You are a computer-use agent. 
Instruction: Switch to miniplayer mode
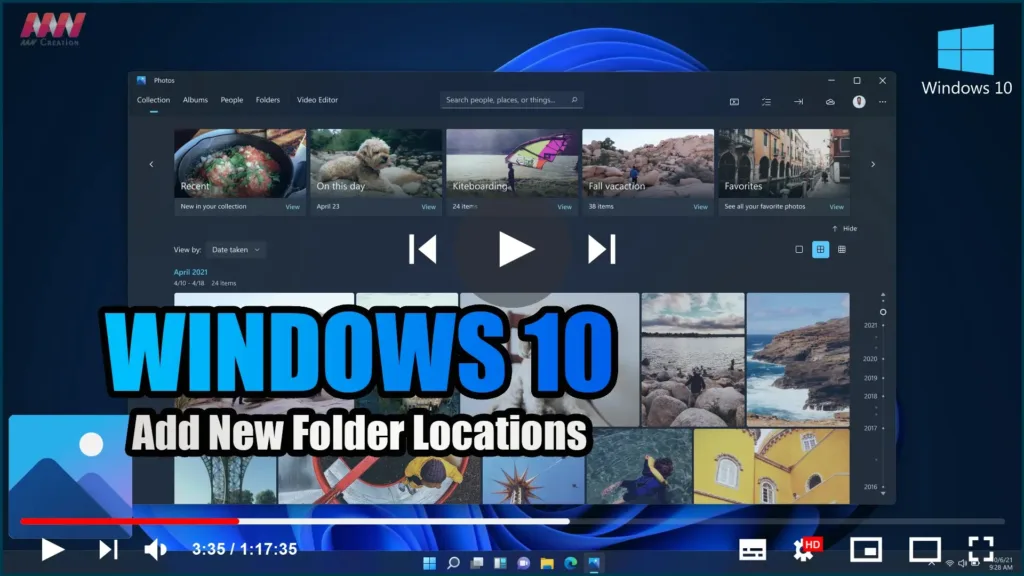865,549
